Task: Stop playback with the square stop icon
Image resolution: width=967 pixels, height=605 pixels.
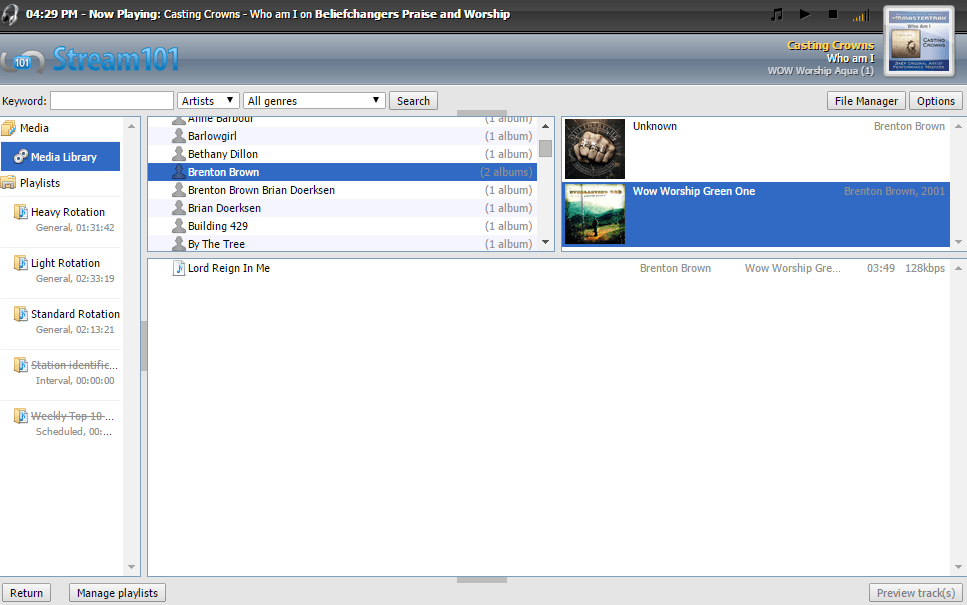Action: click(x=833, y=15)
